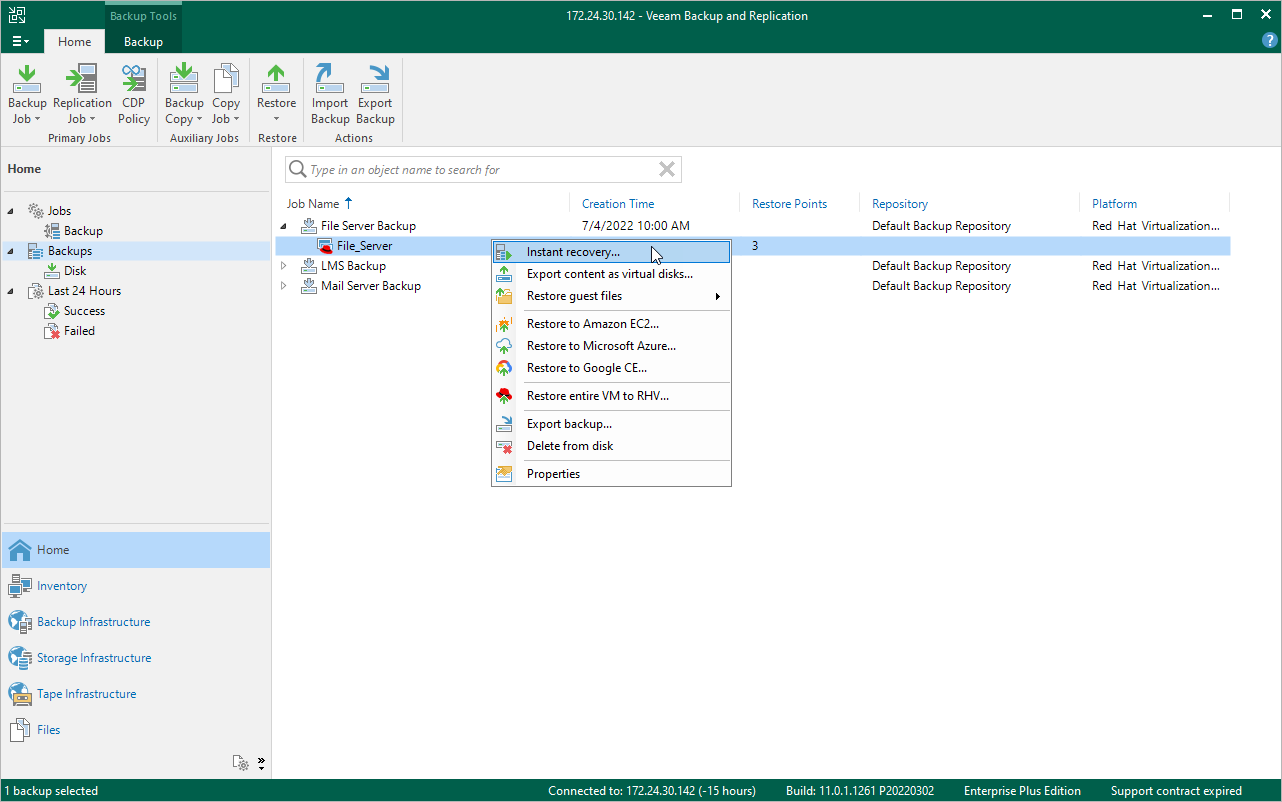Open the Backup Copy ribbon button

[184, 95]
